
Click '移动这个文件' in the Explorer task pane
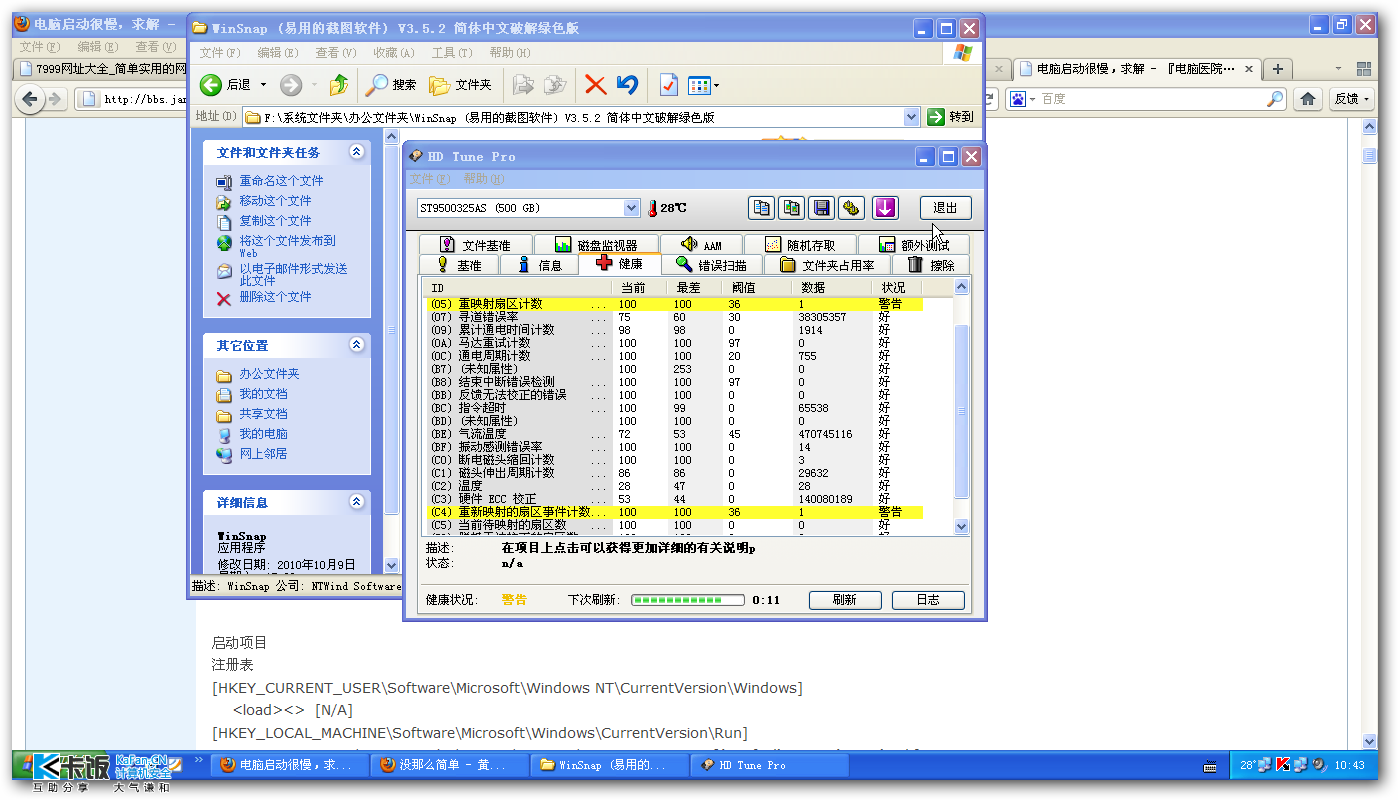(x=275, y=201)
